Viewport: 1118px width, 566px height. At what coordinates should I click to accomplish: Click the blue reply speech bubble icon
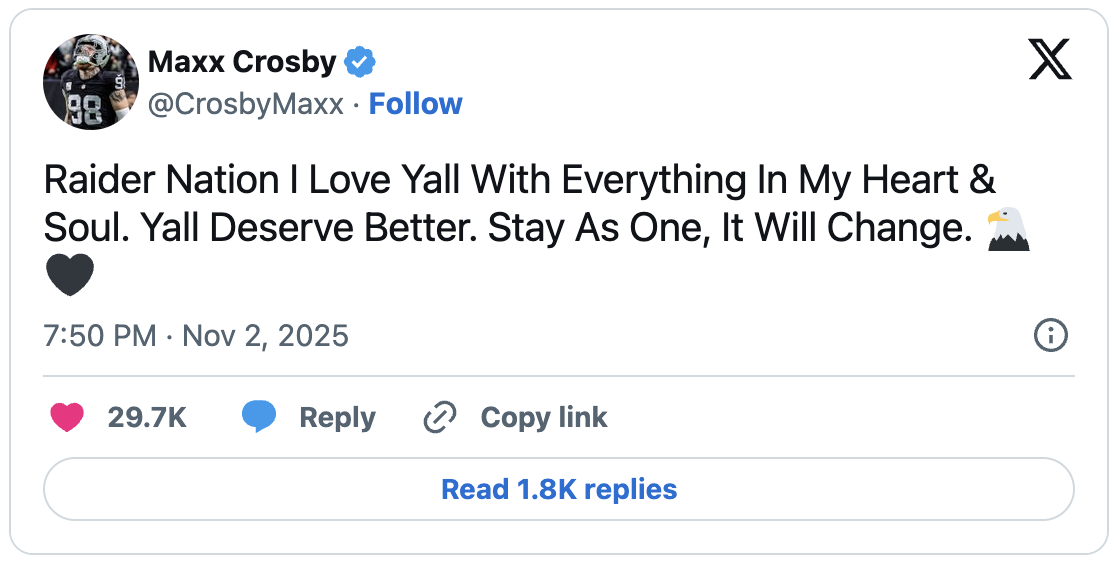tap(259, 417)
